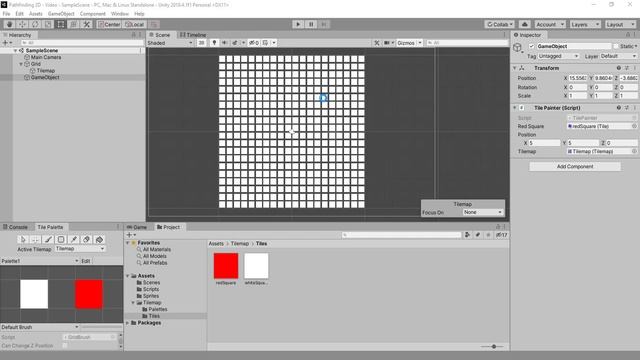
Task: Collapse the Grid hierarchy item
Action: point(21,64)
